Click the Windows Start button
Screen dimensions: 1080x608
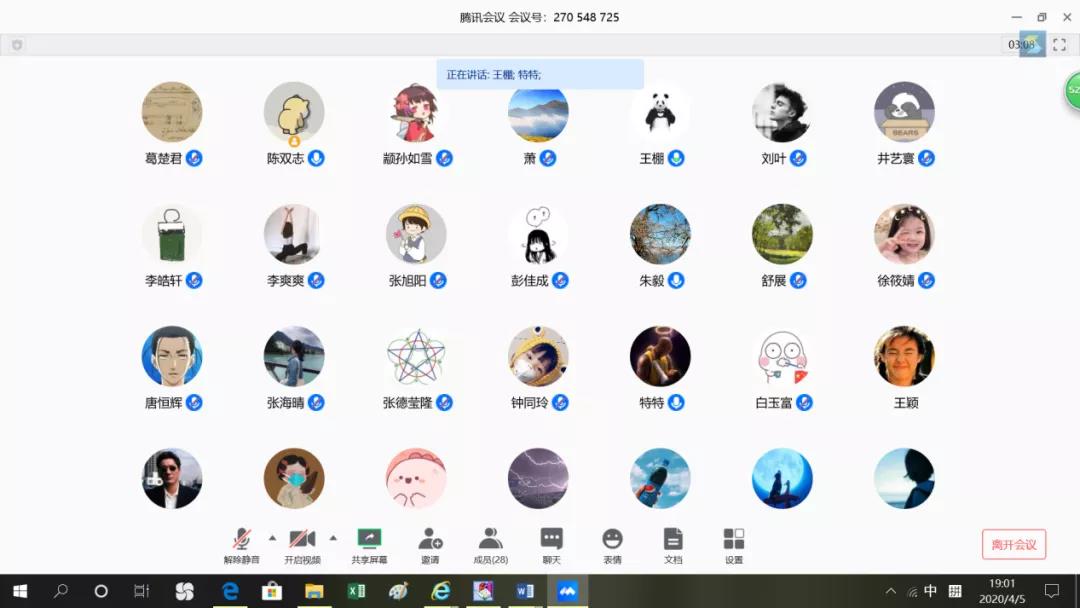click(x=19, y=591)
